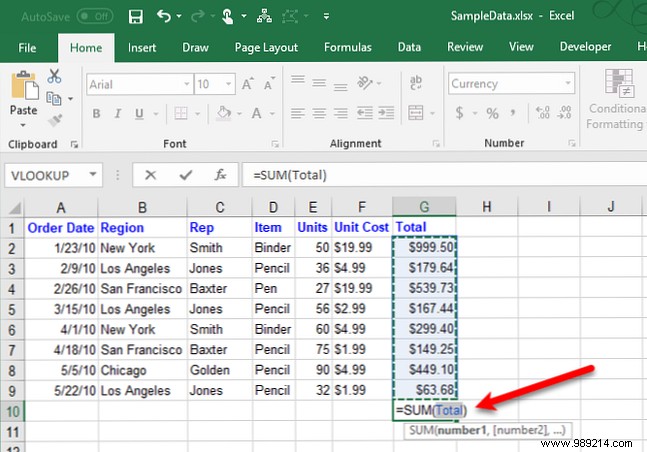
Task: Open Conditional Formatting menu
Action: point(617,99)
